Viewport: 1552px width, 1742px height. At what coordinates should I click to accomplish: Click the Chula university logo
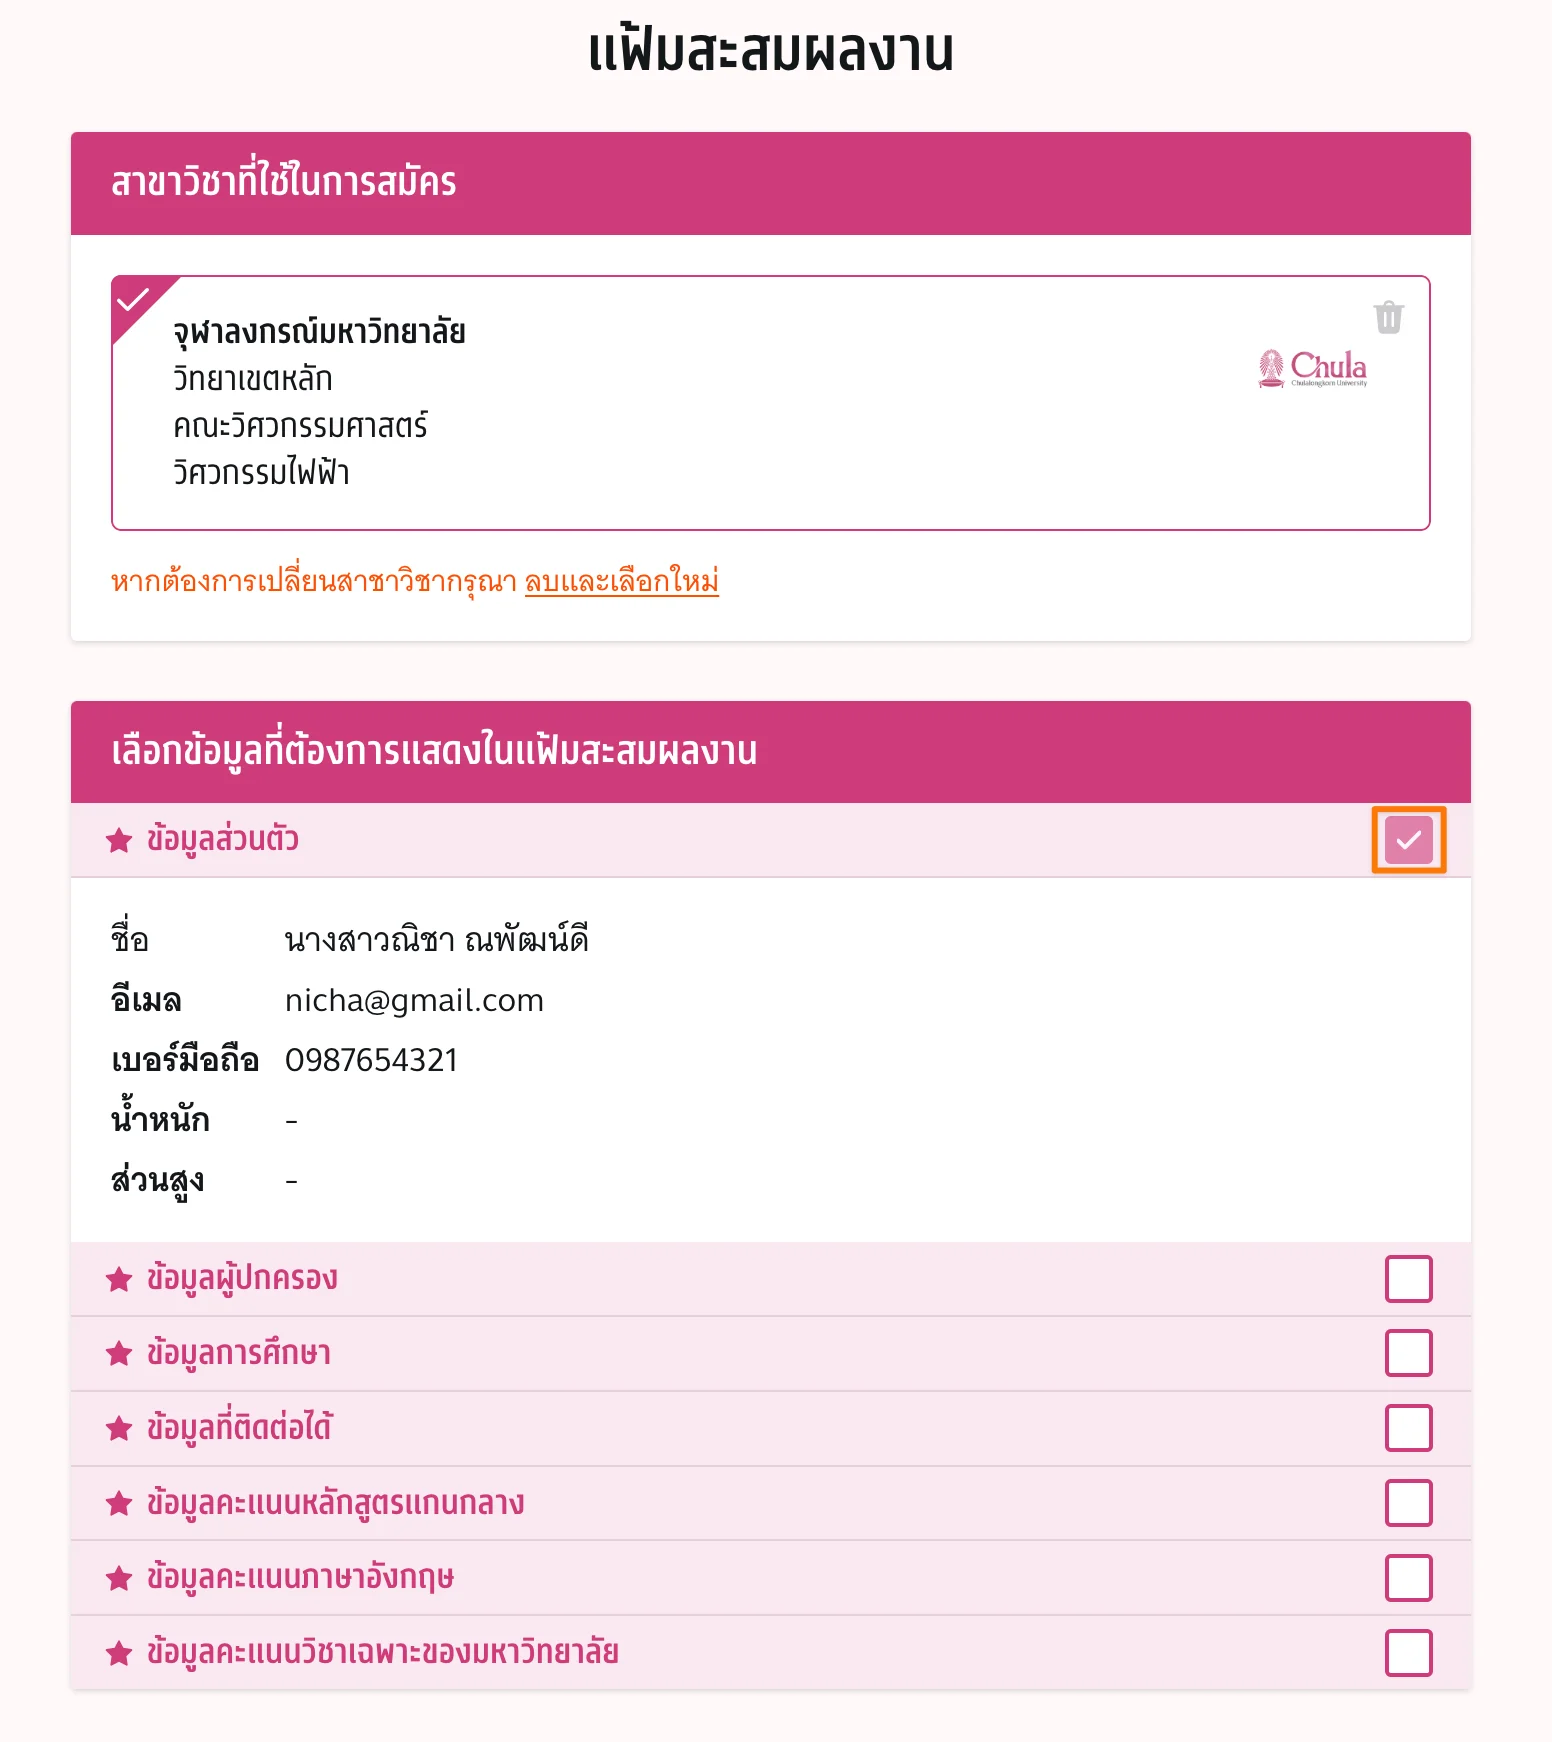[x=1312, y=368]
